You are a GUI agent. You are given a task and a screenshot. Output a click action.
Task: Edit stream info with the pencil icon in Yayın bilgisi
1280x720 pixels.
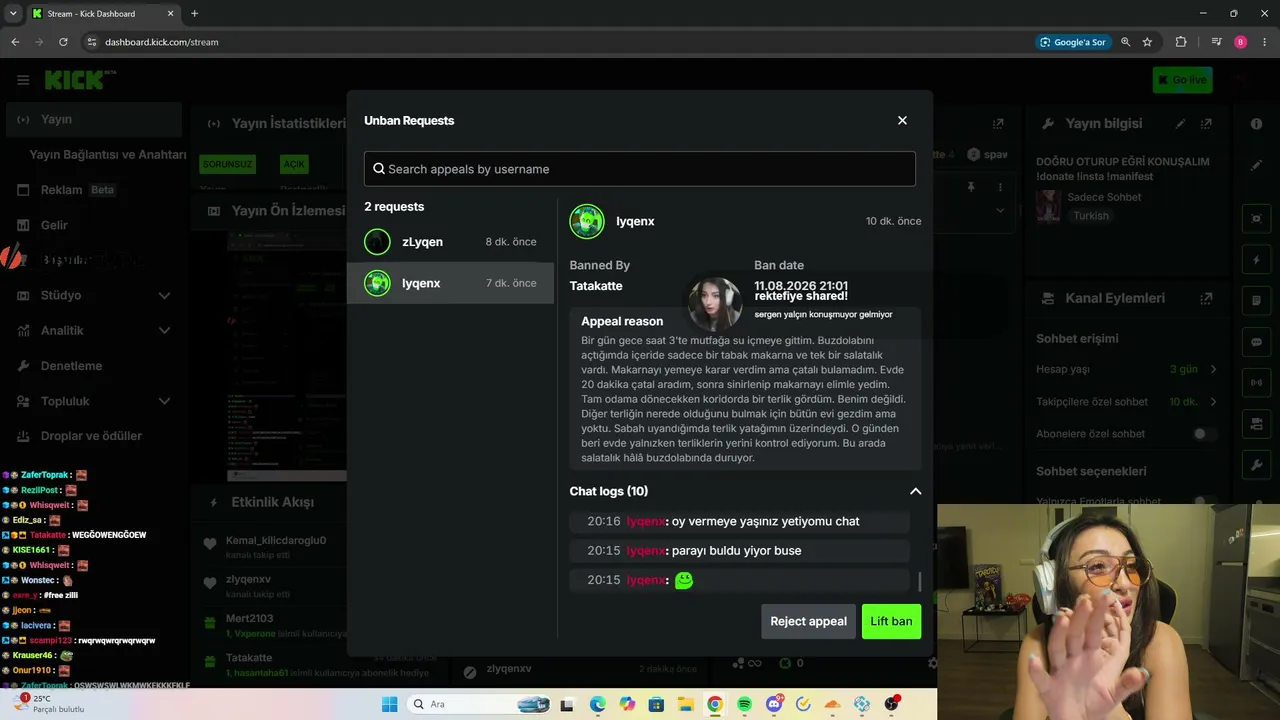pos(1181,123)
